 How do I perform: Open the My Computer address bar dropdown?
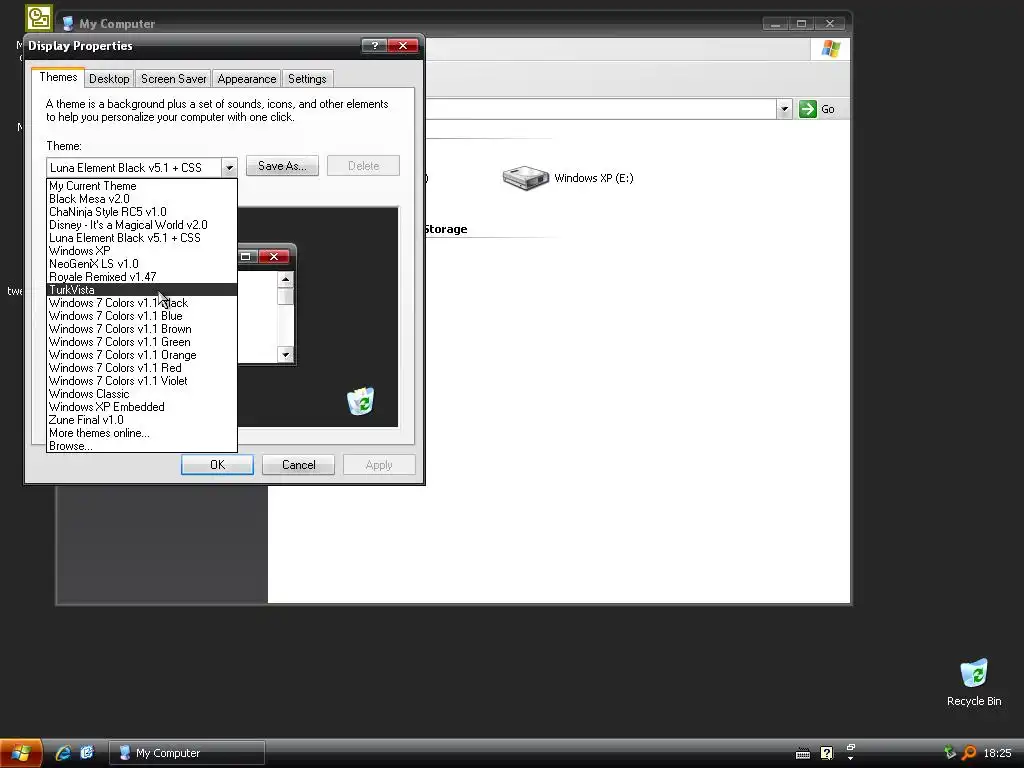click(x=784, y=109)
